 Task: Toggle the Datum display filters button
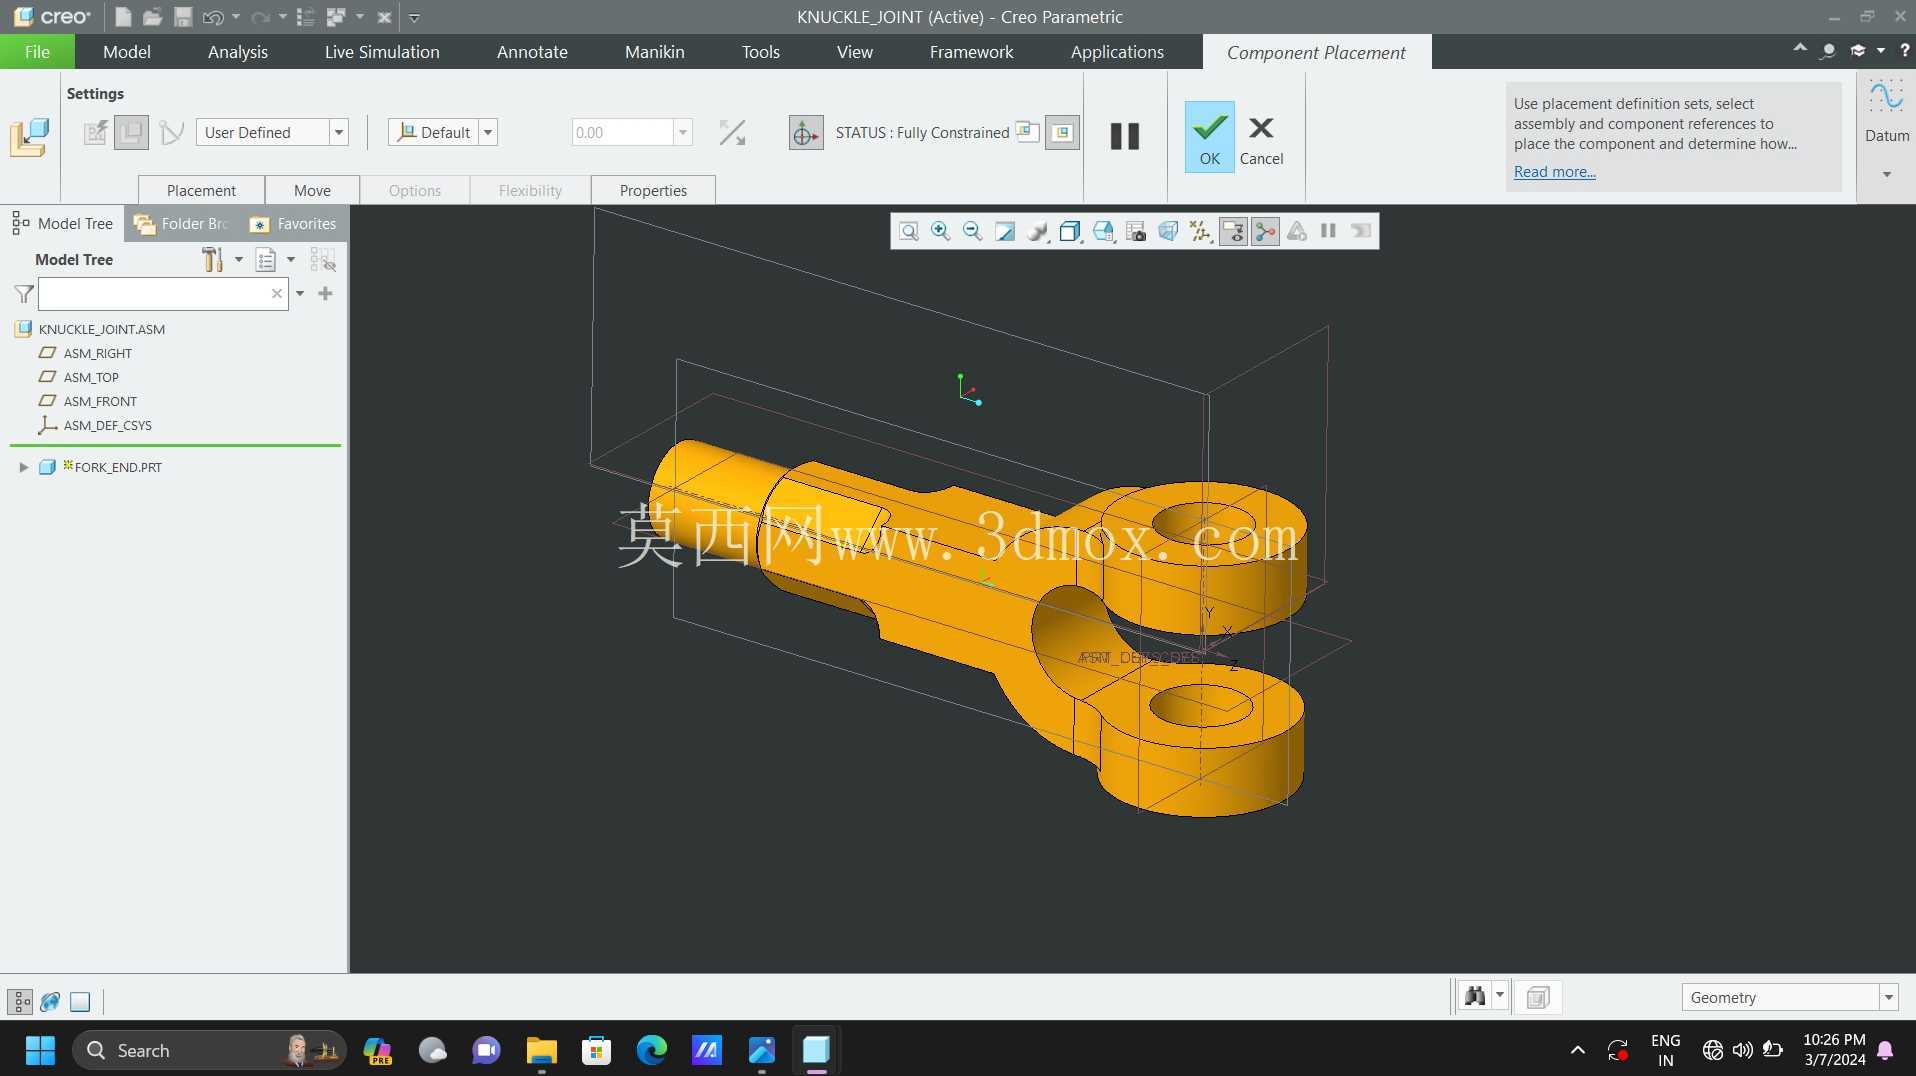pos(1199,232)
